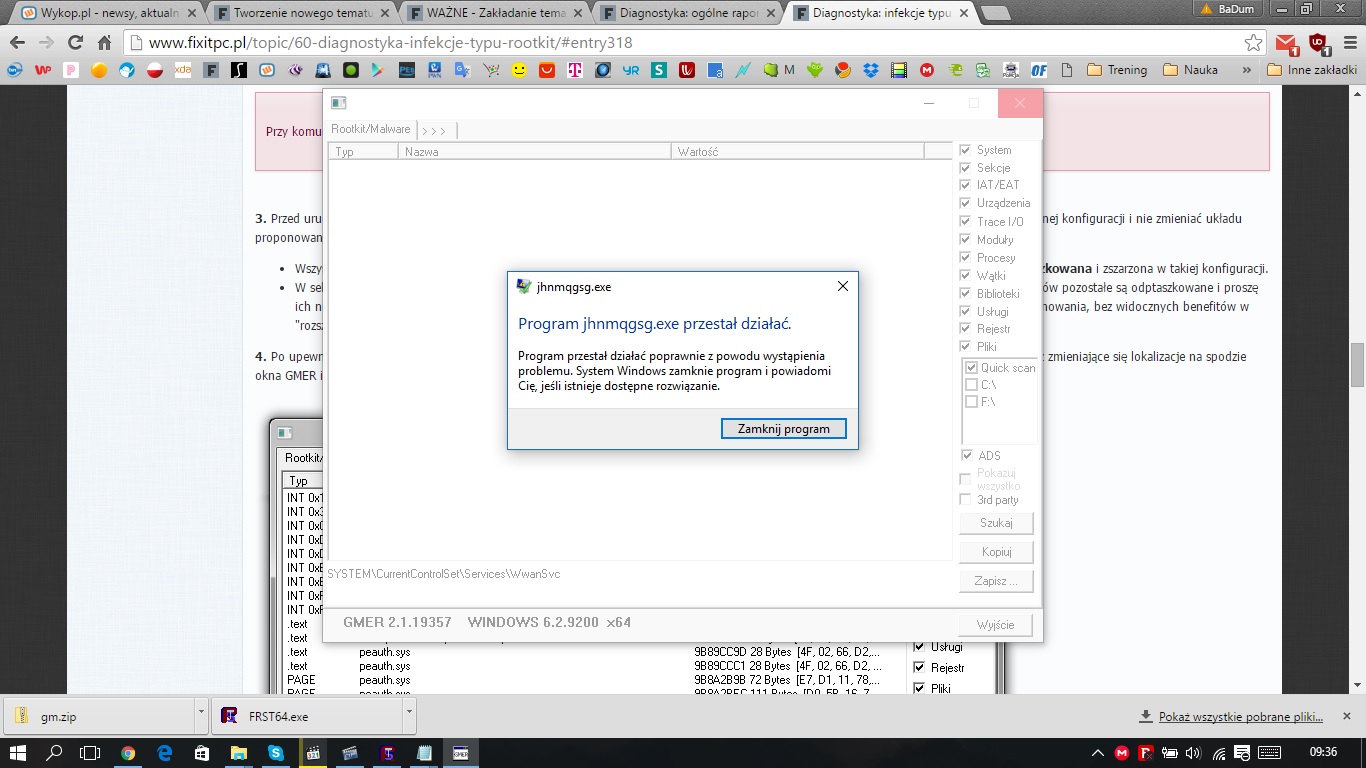
Task: Open Skype from the taskbar
Action: pos(274,752)
